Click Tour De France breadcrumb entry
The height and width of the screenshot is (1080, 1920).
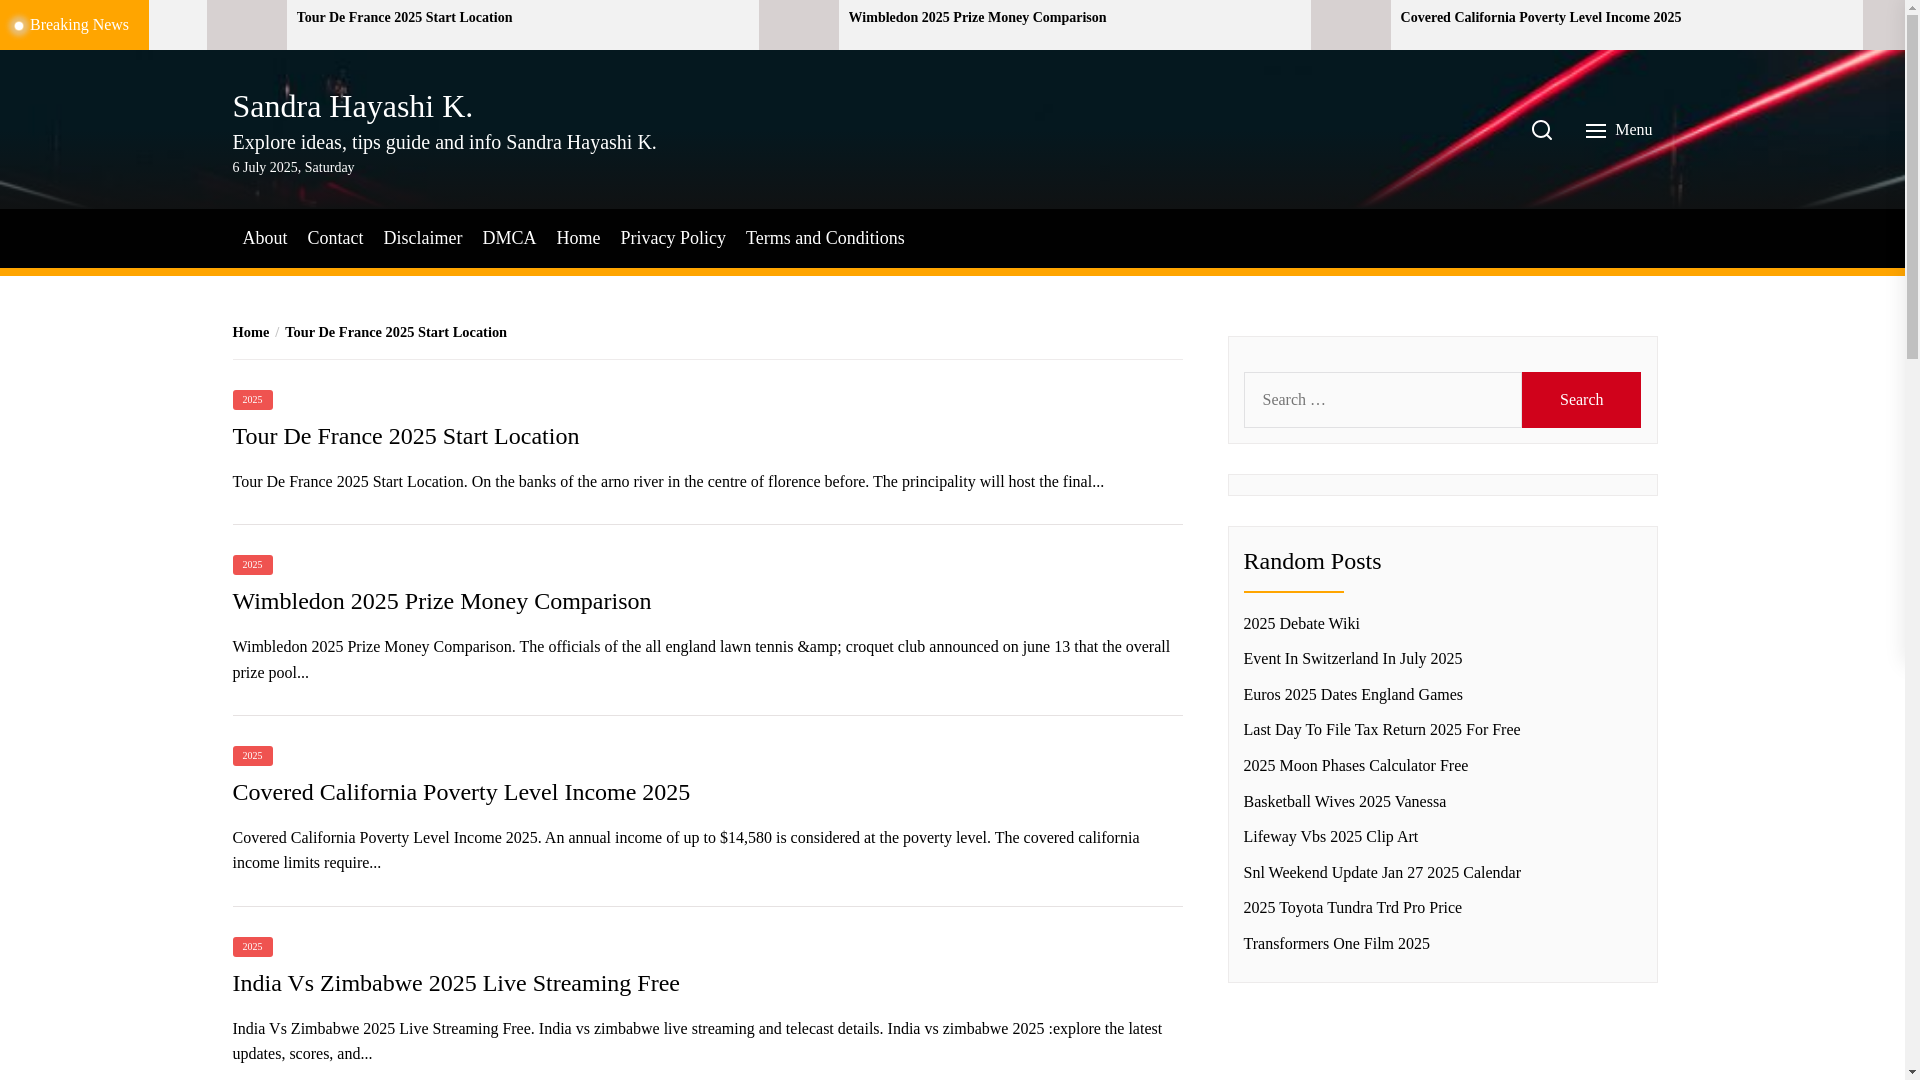click(395, 332)
